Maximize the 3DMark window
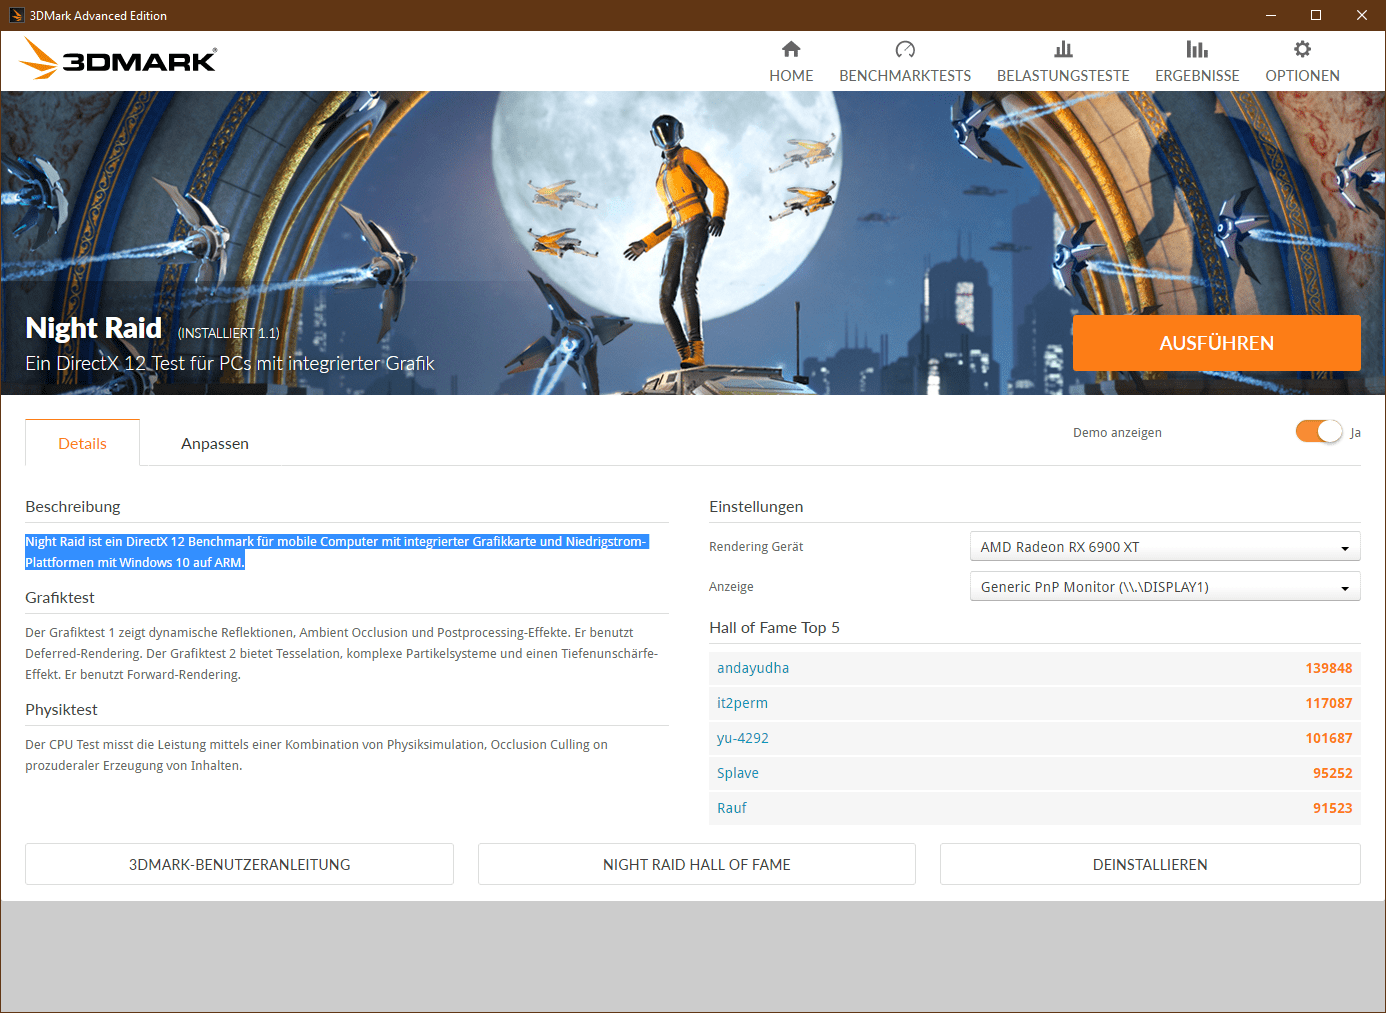 pyautogui.click(x=1316, y=15)
